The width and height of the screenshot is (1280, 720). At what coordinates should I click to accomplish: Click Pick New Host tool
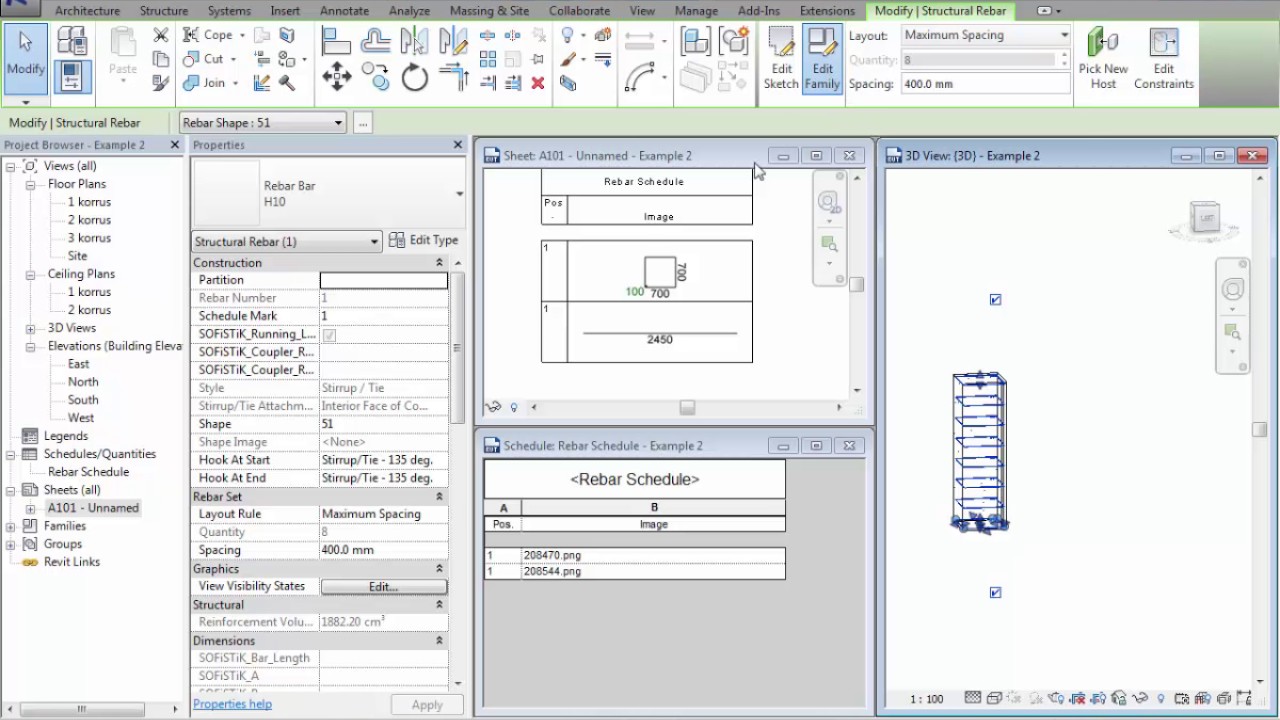click(1103, 58)
